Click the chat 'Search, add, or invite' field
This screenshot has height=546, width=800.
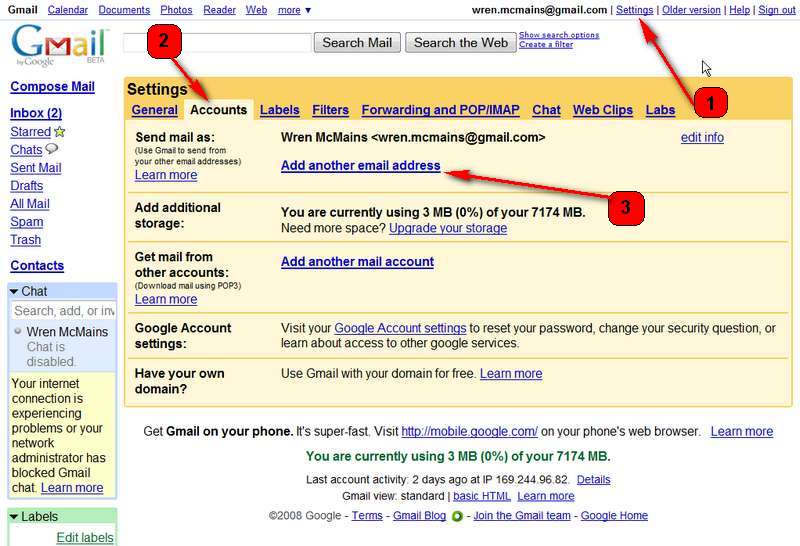(64, 311)
